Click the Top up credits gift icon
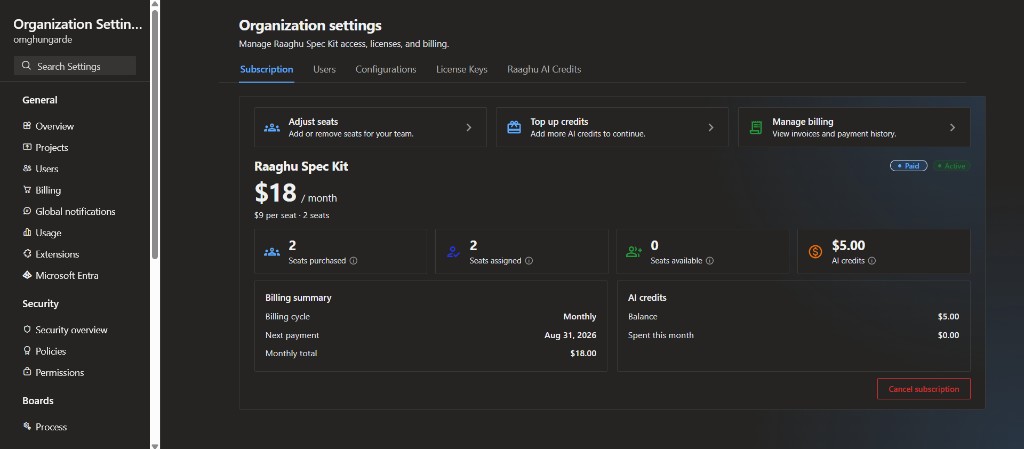The height and width of the screenshot is (449, 1024). point(514,127)
